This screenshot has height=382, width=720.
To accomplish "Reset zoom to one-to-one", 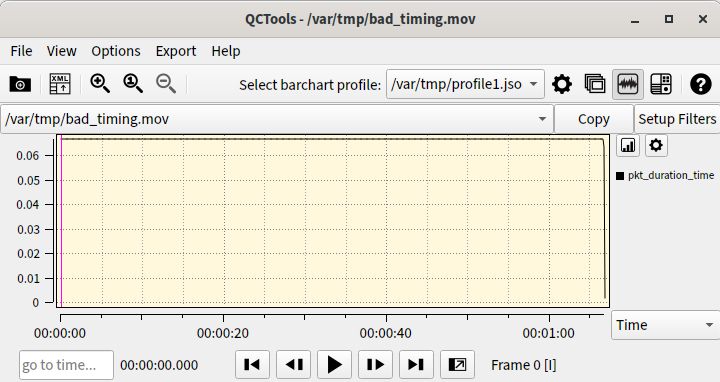I will [133, 84].
